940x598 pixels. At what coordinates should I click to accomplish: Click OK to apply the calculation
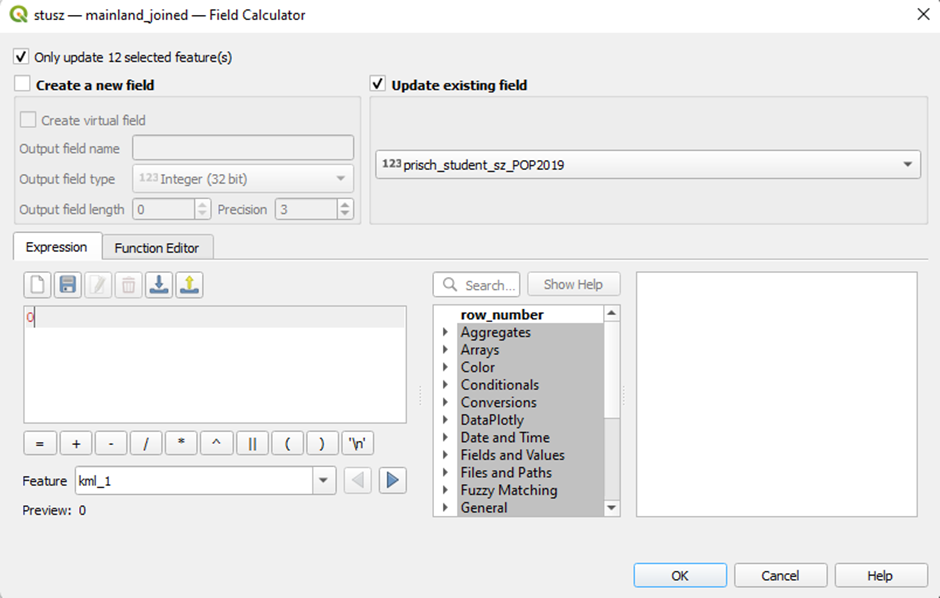[x=679, y=575]
